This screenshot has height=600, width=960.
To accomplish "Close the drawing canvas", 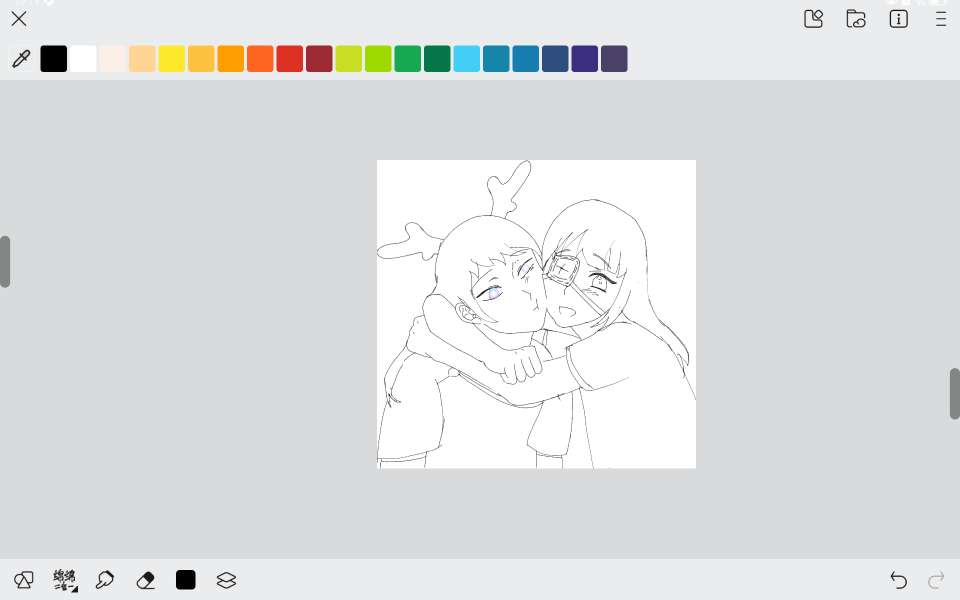I will click(19, 19).
